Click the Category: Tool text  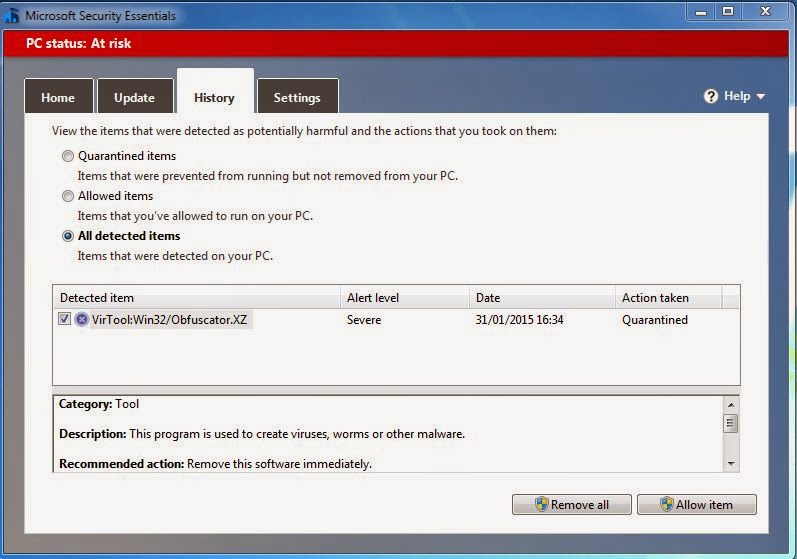(99, 404)
